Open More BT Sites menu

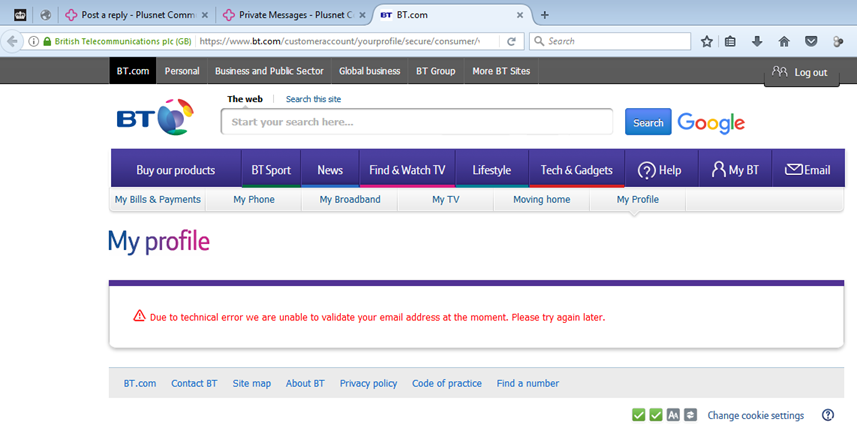point(501,71)
